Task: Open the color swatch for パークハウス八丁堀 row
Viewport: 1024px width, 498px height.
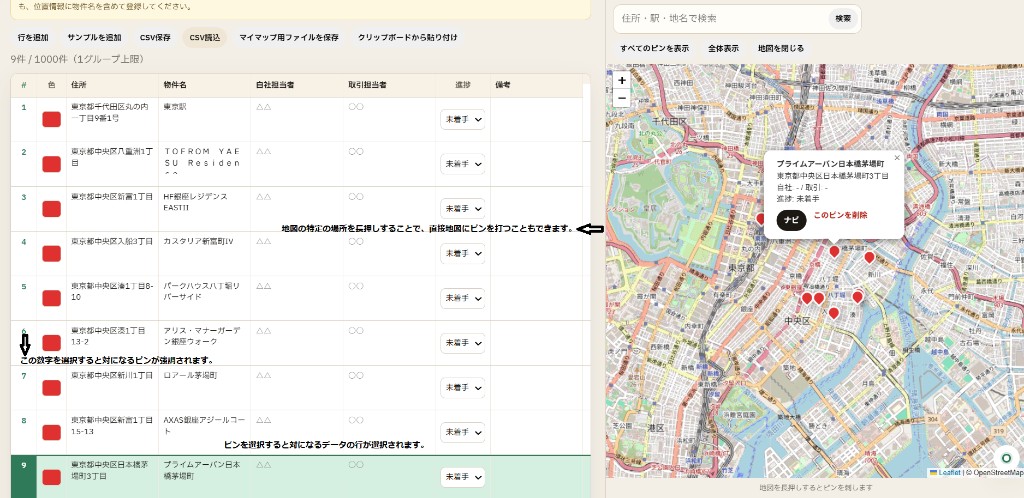Action: click(52, 298)
